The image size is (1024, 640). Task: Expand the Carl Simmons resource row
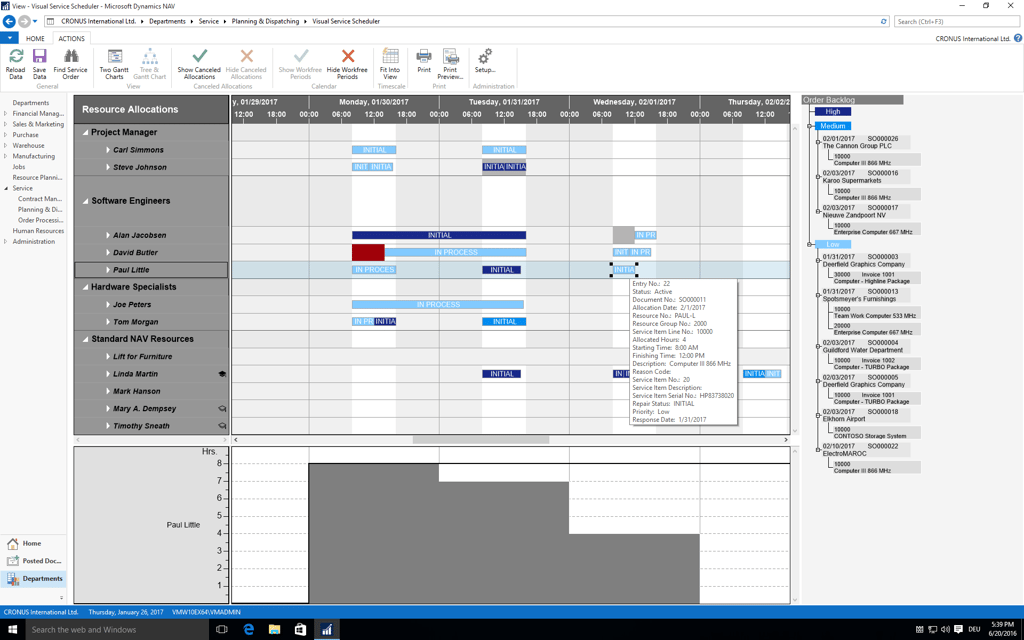pyautogui.click(x=108, y=150)
